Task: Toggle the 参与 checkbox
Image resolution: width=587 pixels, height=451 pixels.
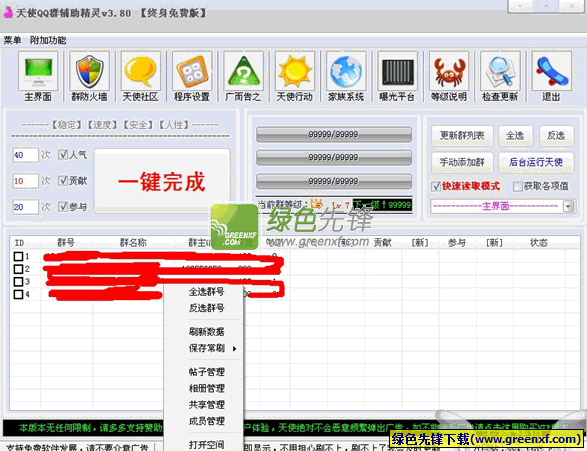Action: [63, 207]
